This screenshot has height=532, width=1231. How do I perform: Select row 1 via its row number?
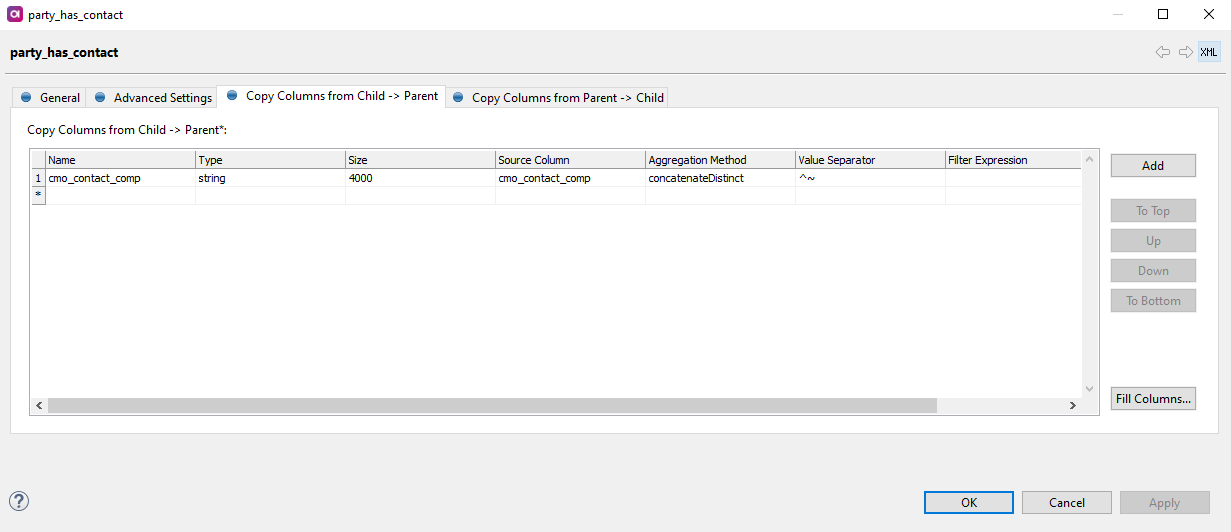pyautogui.click(x=38, y=178)
